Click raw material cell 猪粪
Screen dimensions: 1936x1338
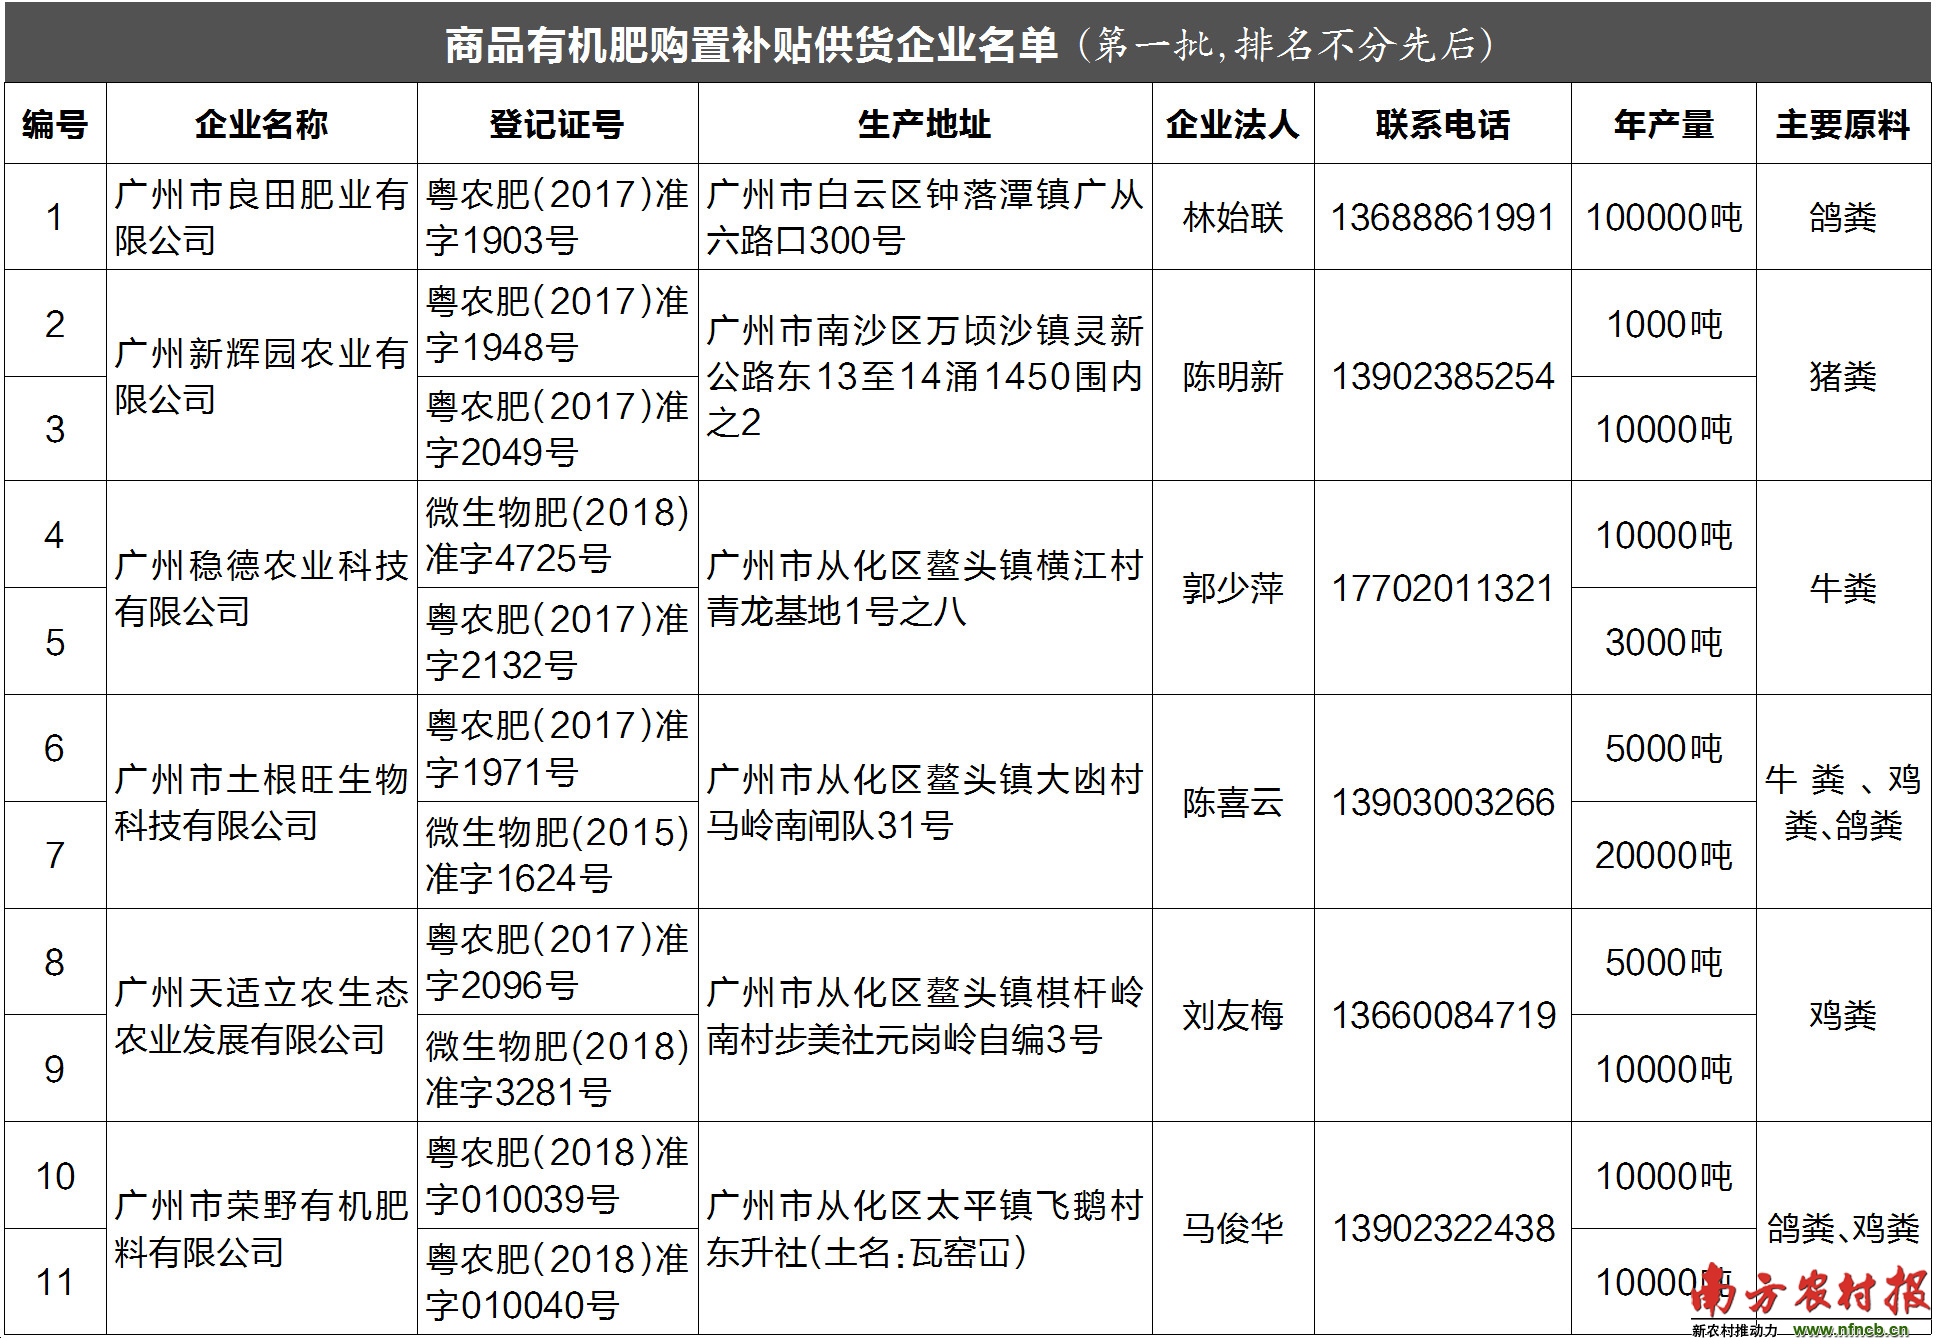click(x=1843, y=376)
